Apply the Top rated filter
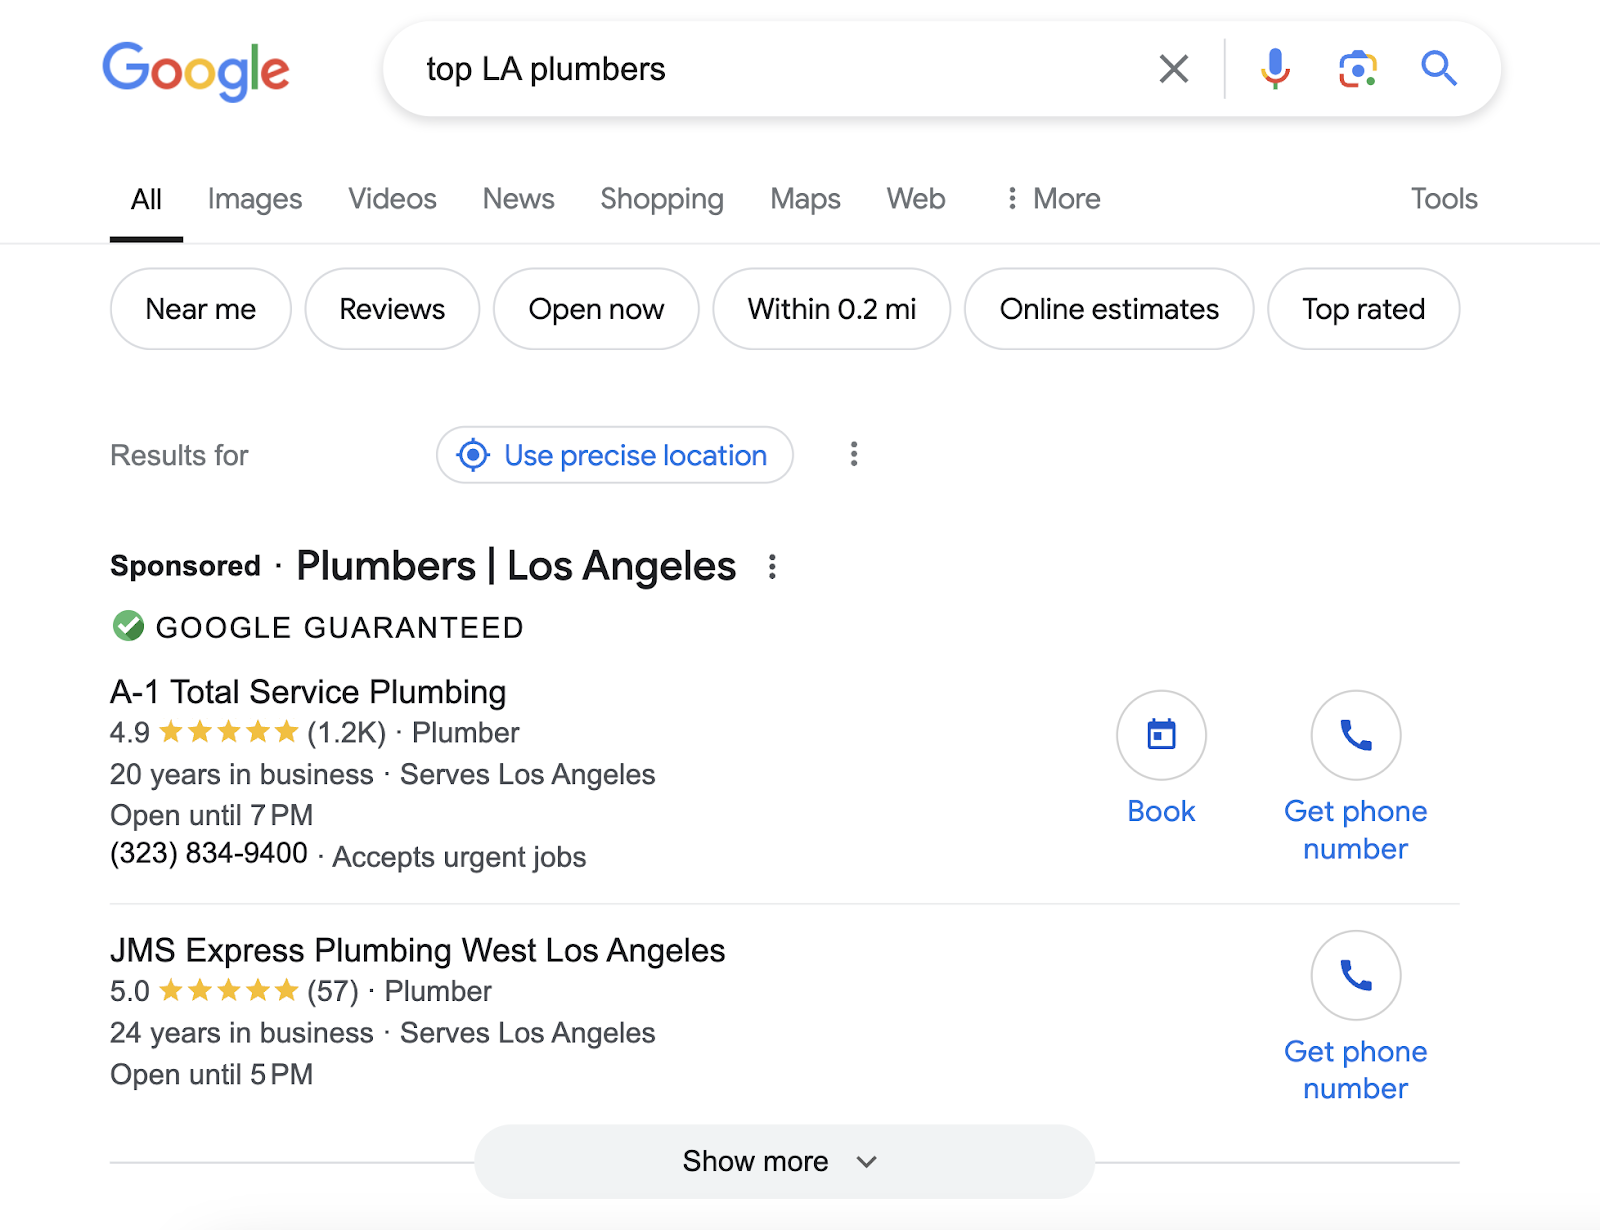Screen dimensions: 1600x1230 click(1362, 309)
